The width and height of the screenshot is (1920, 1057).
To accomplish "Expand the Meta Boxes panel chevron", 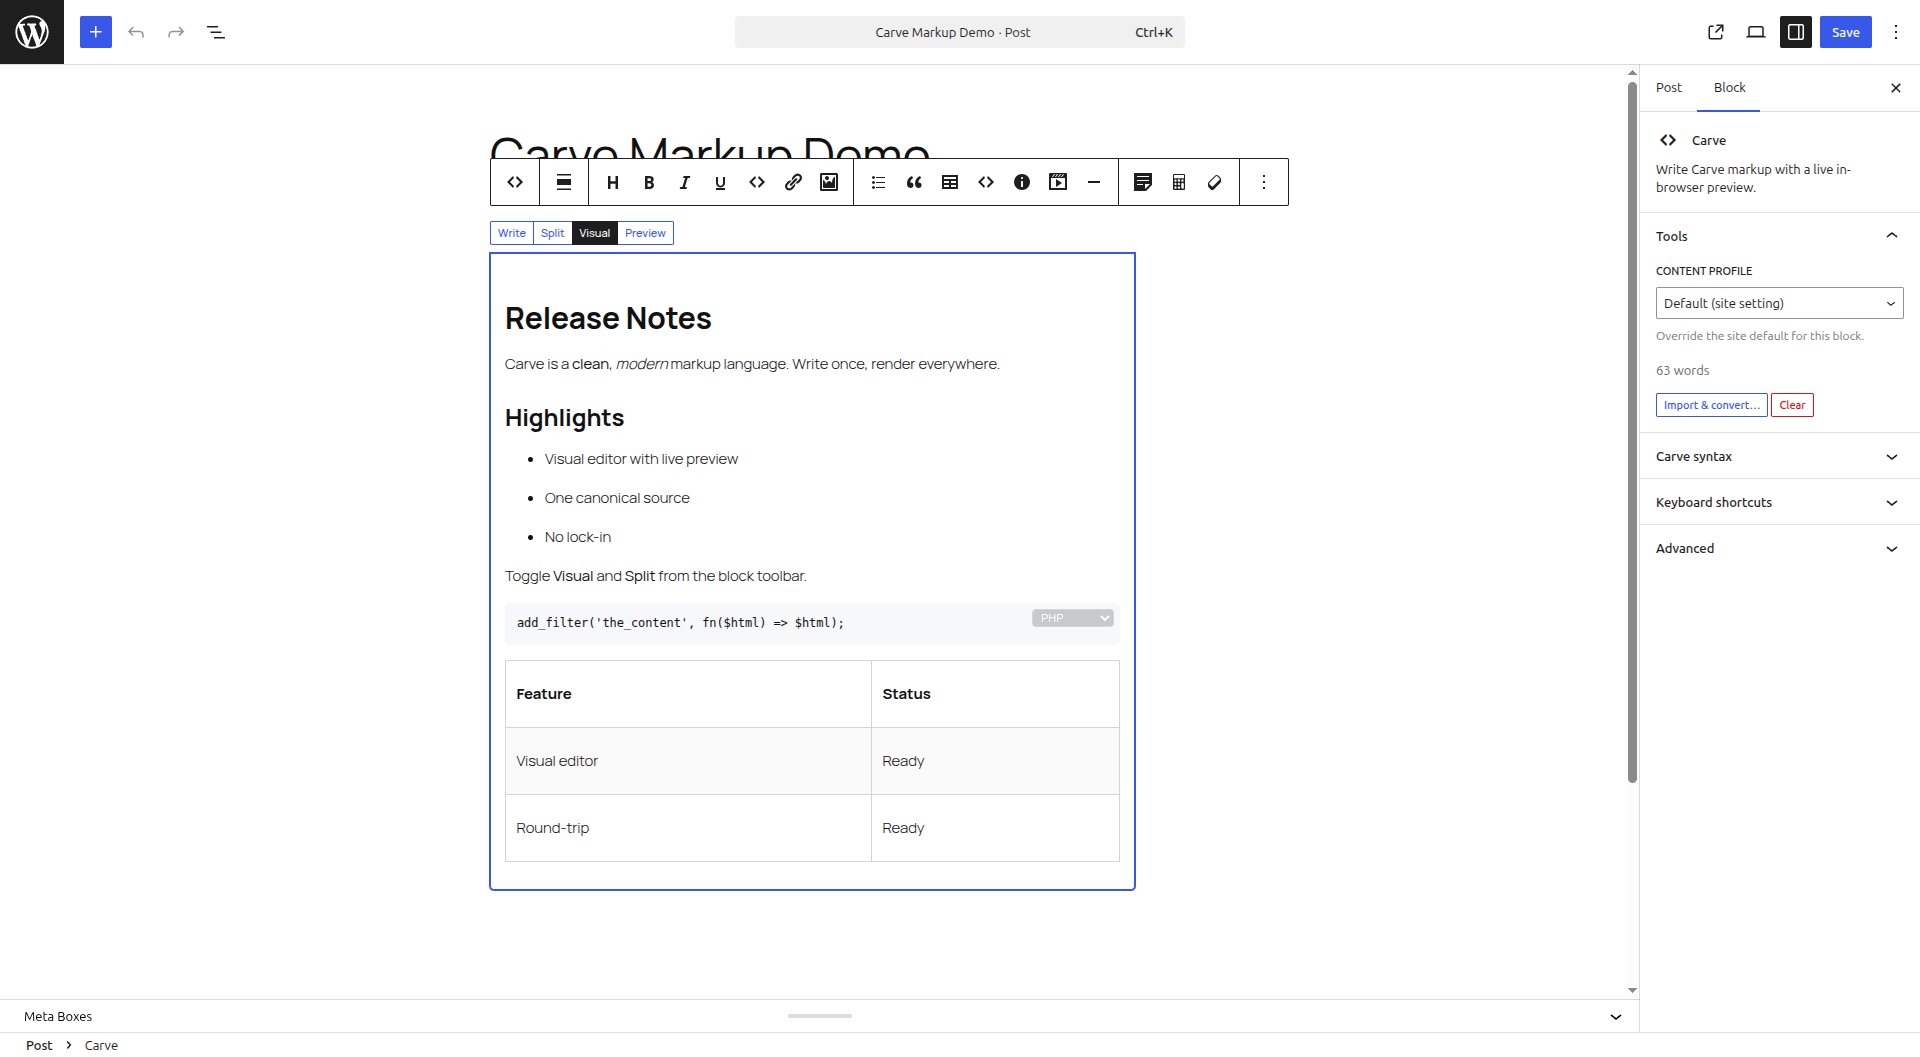I will (x=1616, y=1017).
